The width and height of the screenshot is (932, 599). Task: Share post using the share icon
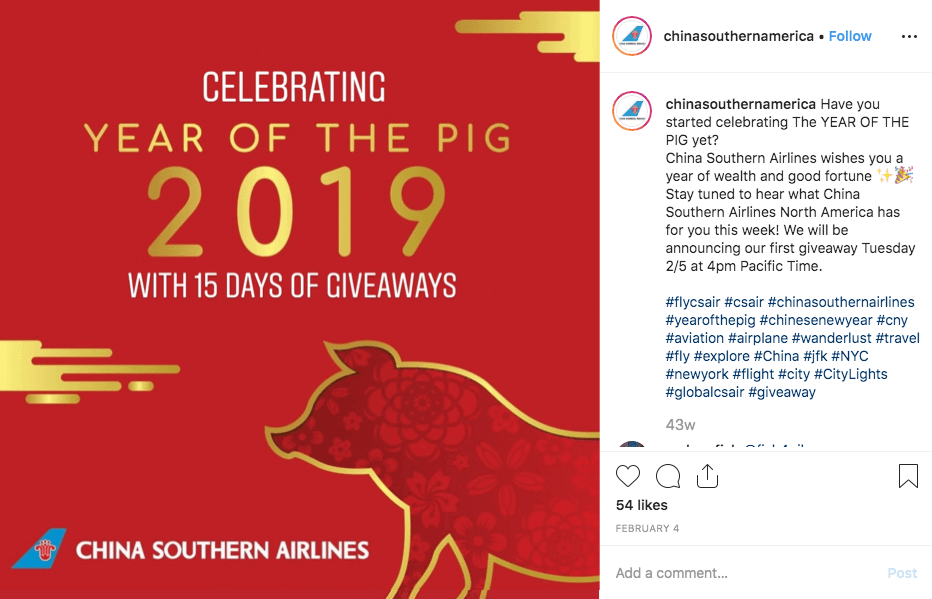click(707, 476)
